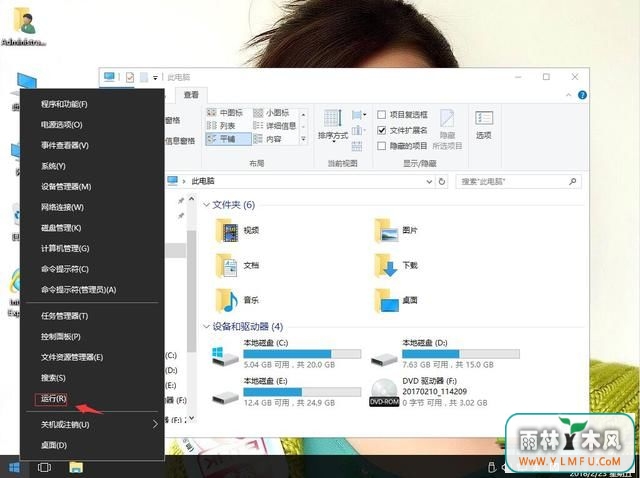Select the 音乐 folder
The height and width of the screenshot is (478, 640).
[237, 300]
